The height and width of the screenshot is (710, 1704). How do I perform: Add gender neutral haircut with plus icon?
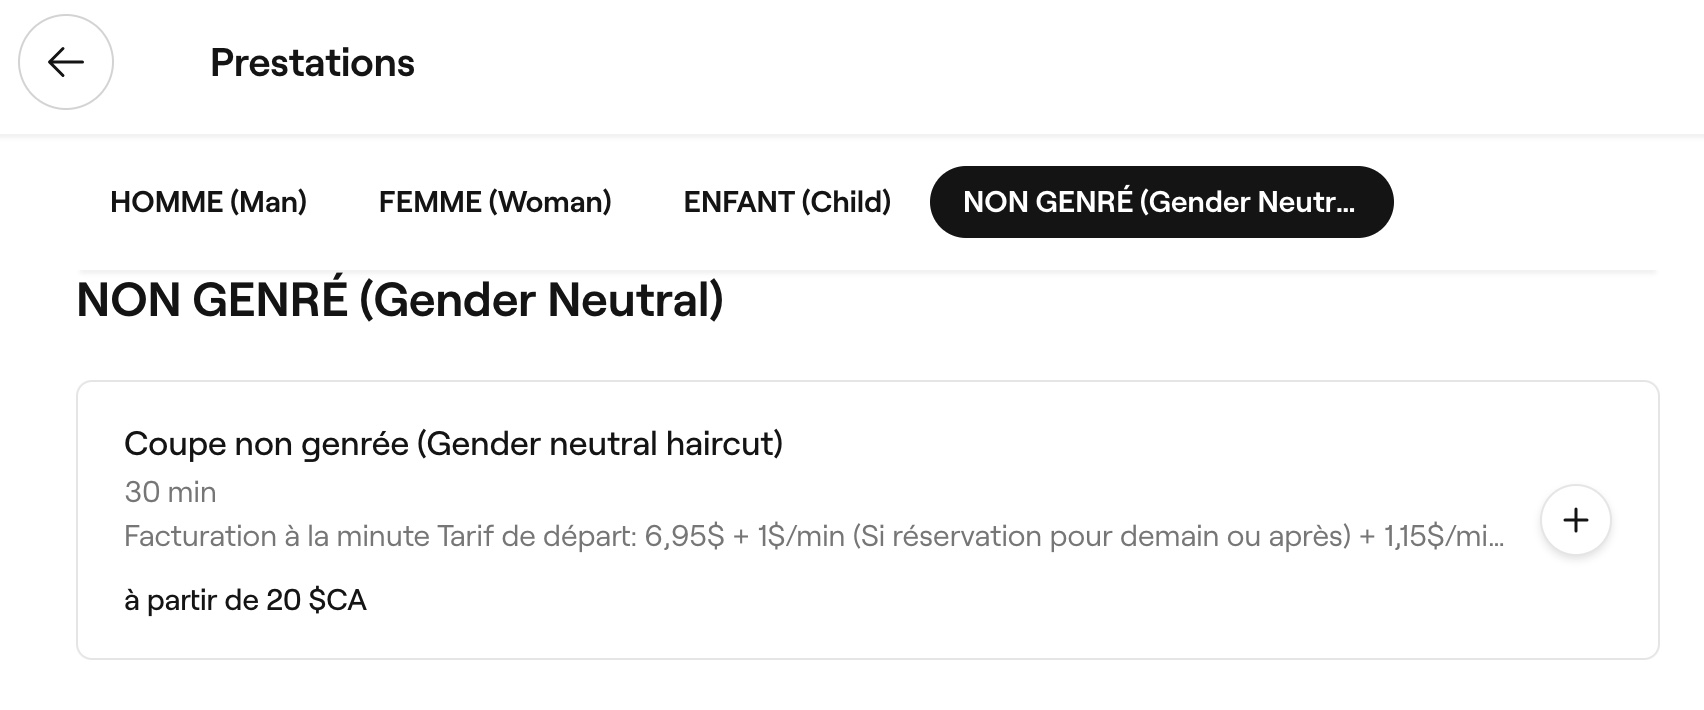pyautogui.click(x=1575, y=520)
